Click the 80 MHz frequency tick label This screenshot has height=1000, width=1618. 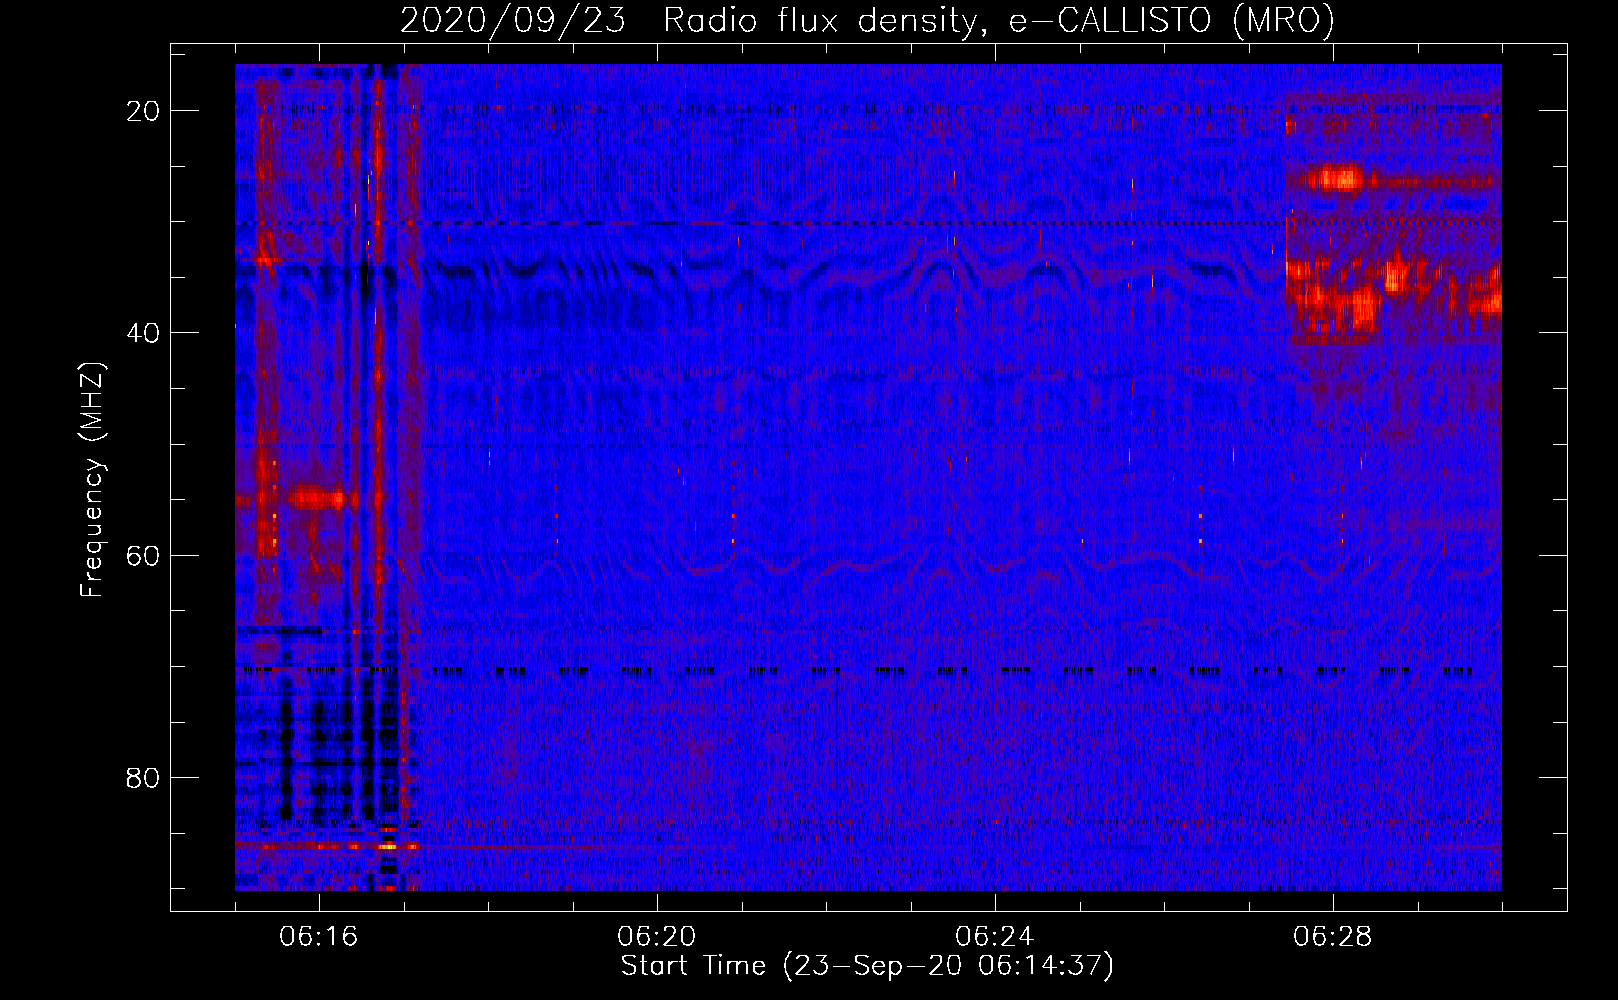point(143,778)
